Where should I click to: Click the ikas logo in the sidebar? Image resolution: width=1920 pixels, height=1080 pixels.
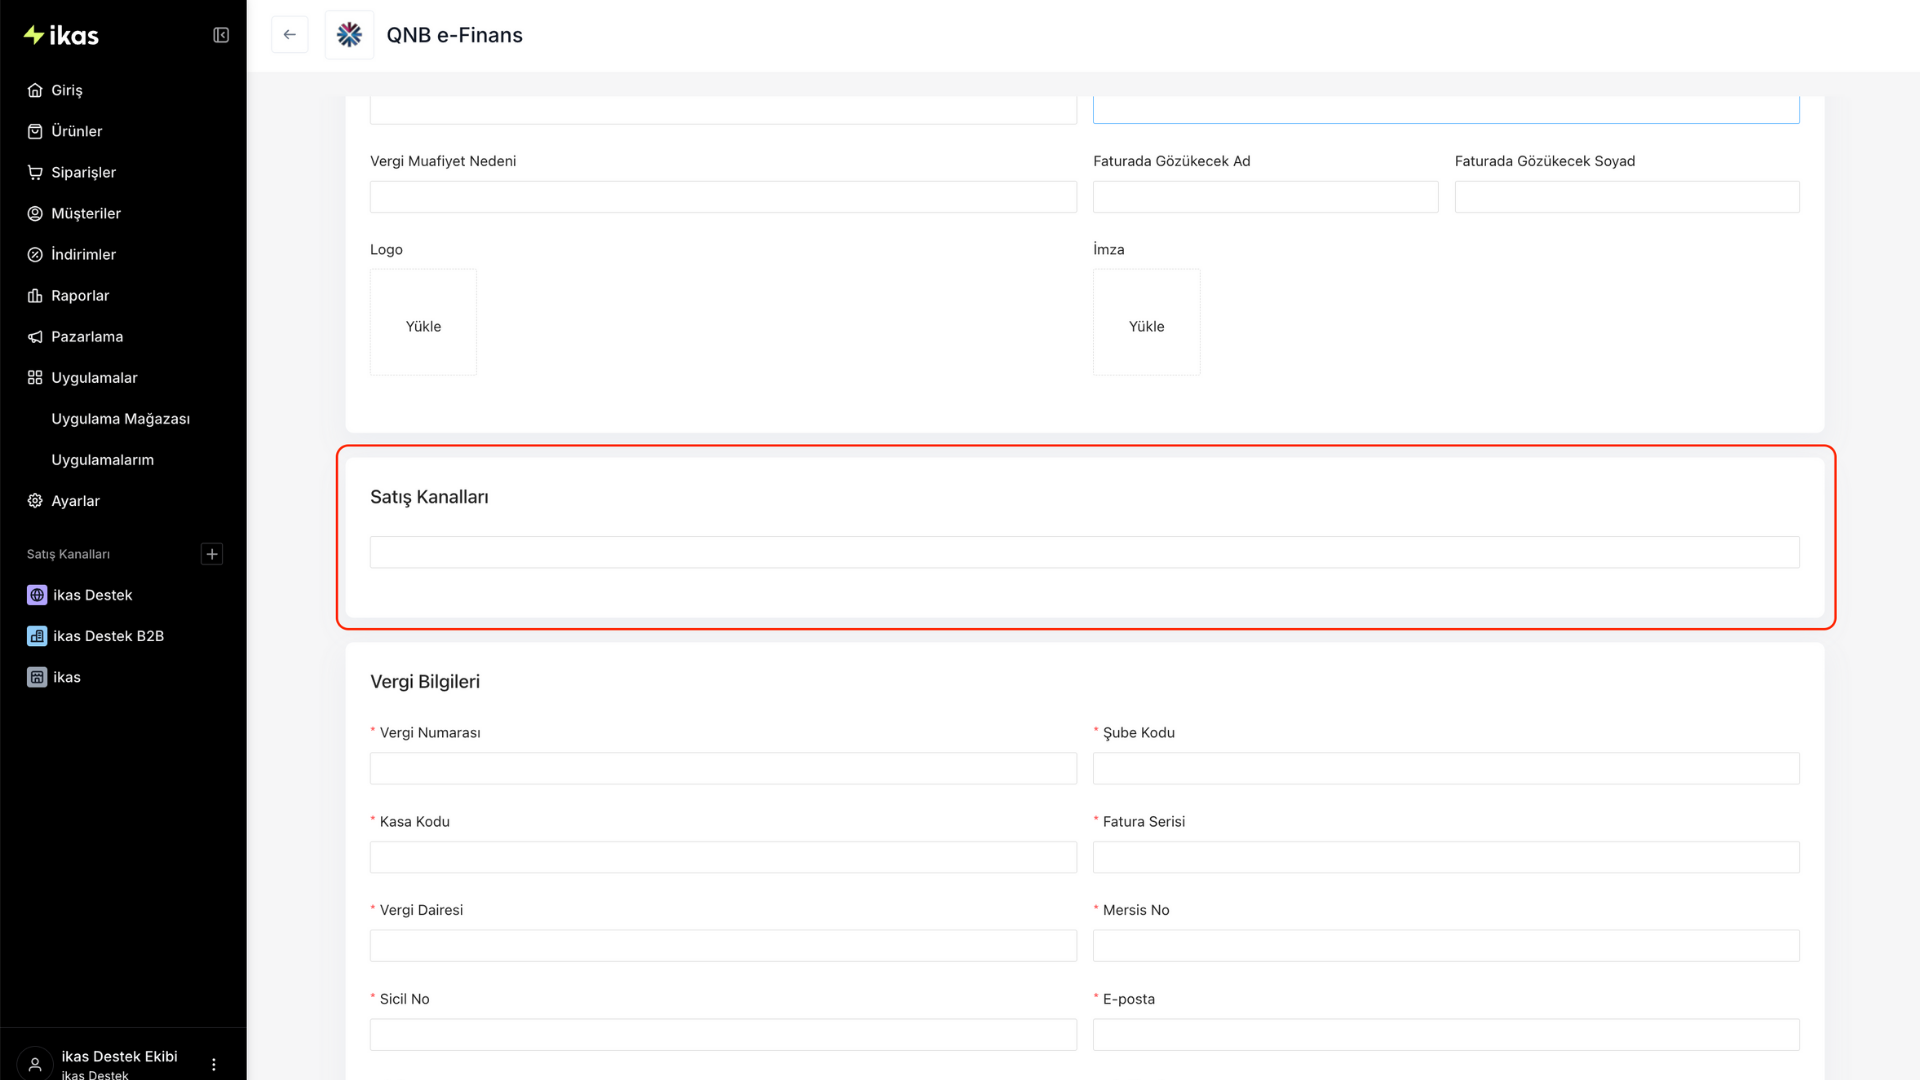(61, 36)
